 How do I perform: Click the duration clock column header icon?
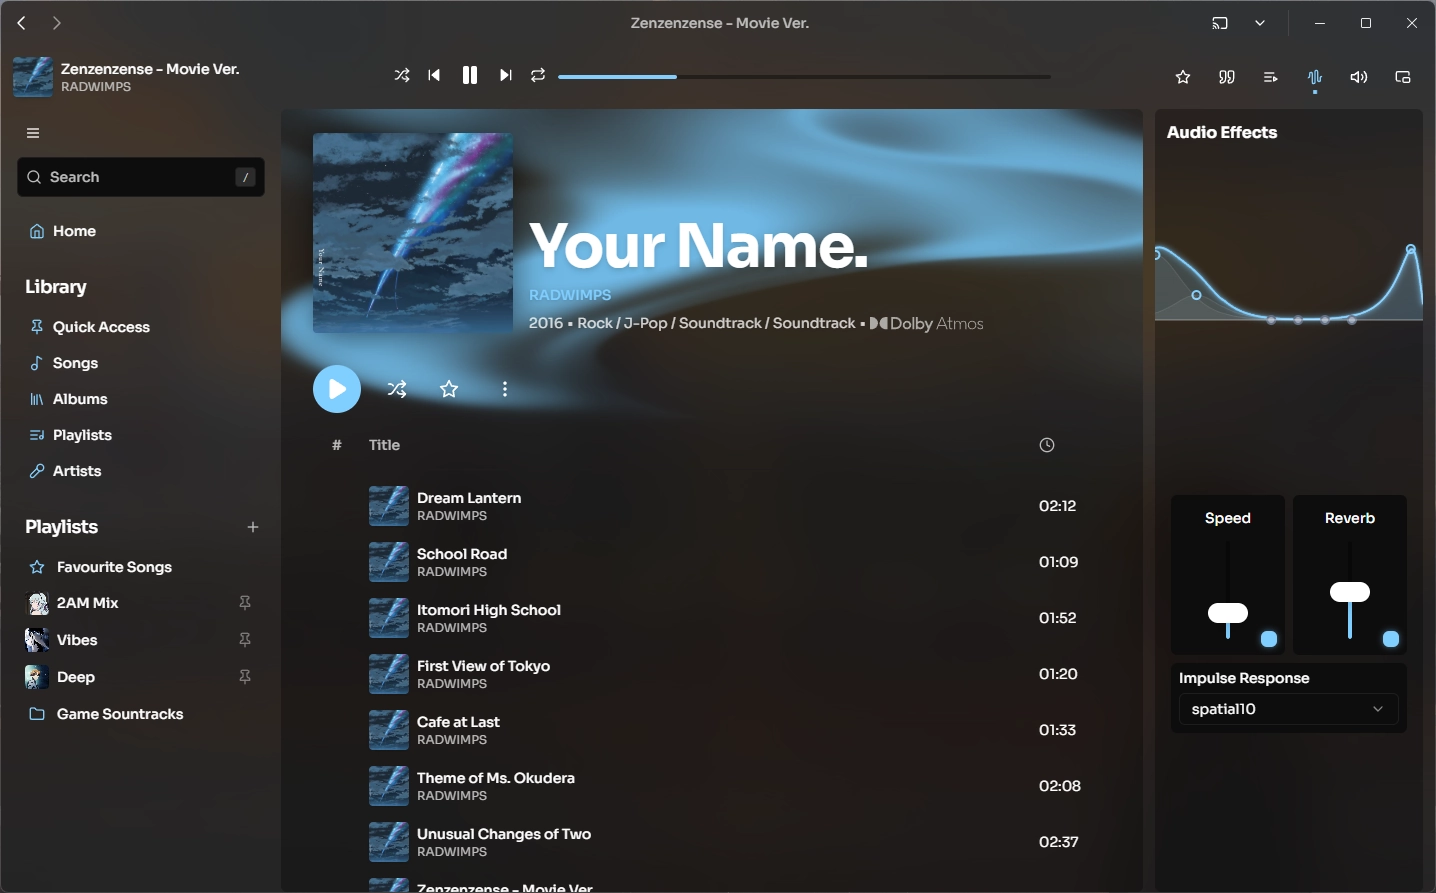[x=1047, y=445]
